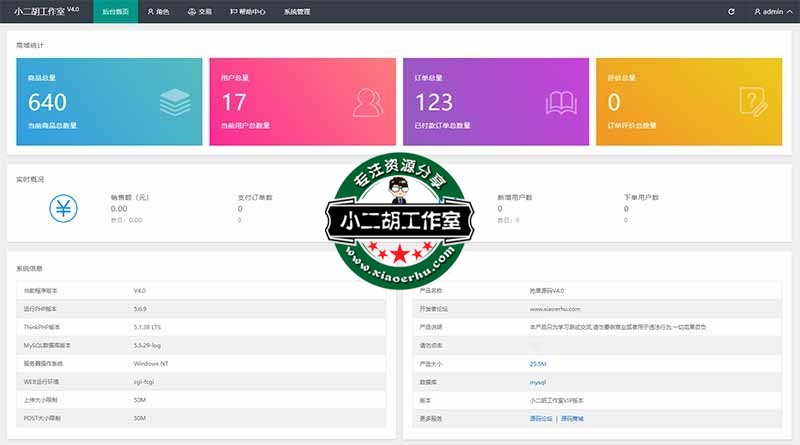
Task: Click the refresh icon in top bar
Action: point(731,12)
